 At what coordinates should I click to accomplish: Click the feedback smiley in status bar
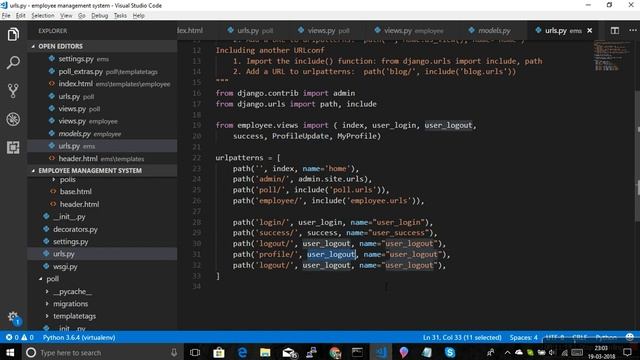coord(630,337)
